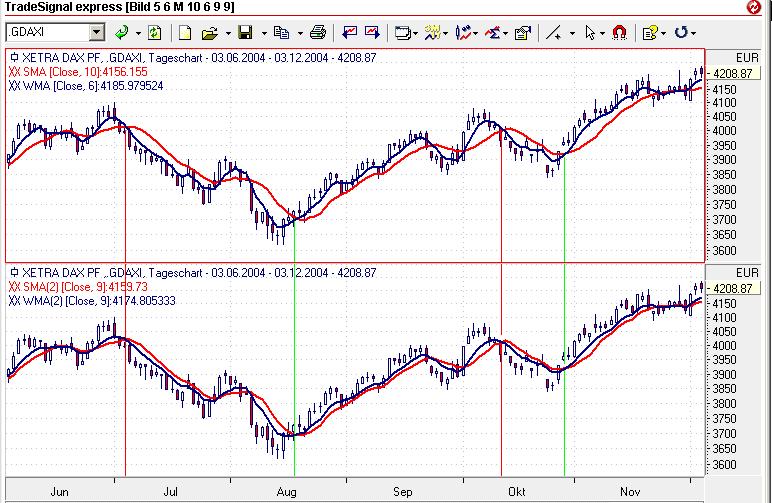Expand dropdown next to open folder icon
This screenshot has height=503, width=772.
coord(228,33)
